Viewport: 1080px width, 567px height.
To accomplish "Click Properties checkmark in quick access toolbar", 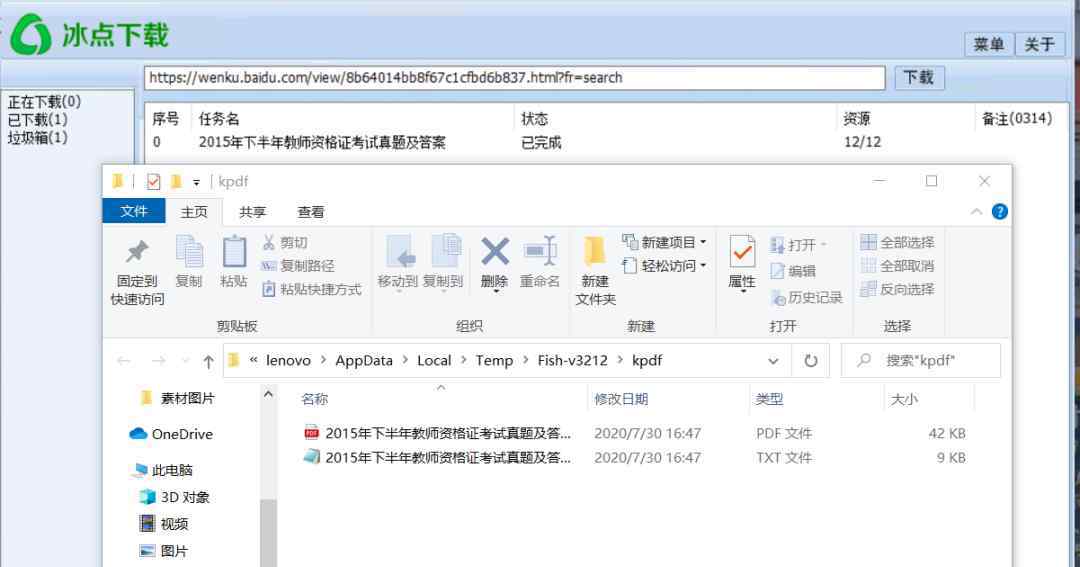I will pyautogui.click(x=153, y=182).
